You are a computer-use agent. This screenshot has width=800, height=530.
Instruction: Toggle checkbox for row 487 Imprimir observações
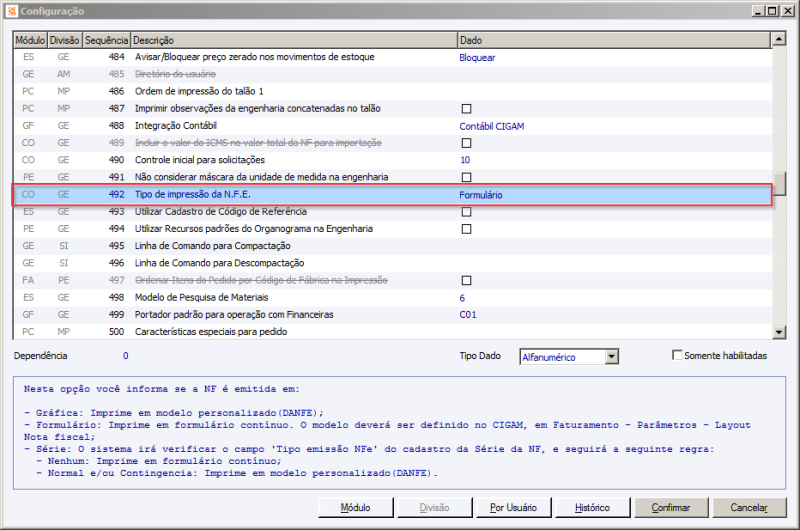coord(466,109)
